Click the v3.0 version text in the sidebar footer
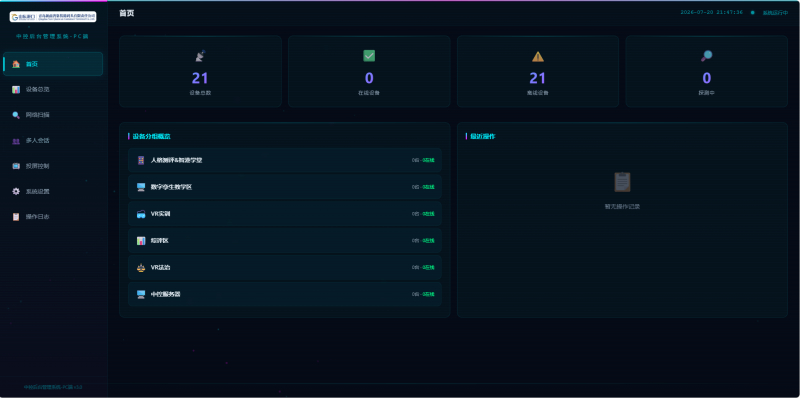 click(79, 387)
